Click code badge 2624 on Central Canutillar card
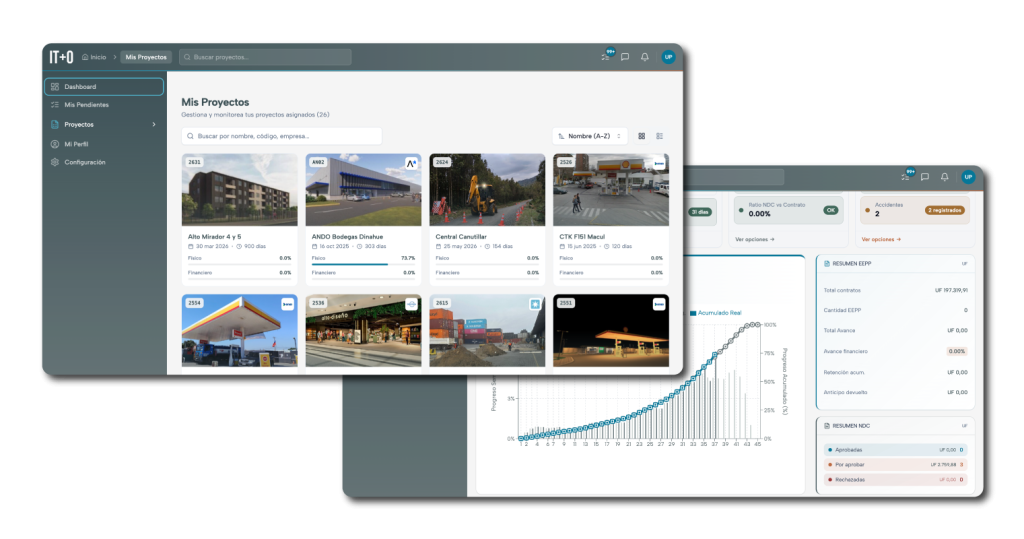Image resolution: width=1024 pixels, height=539 pixels. (442, 162)
